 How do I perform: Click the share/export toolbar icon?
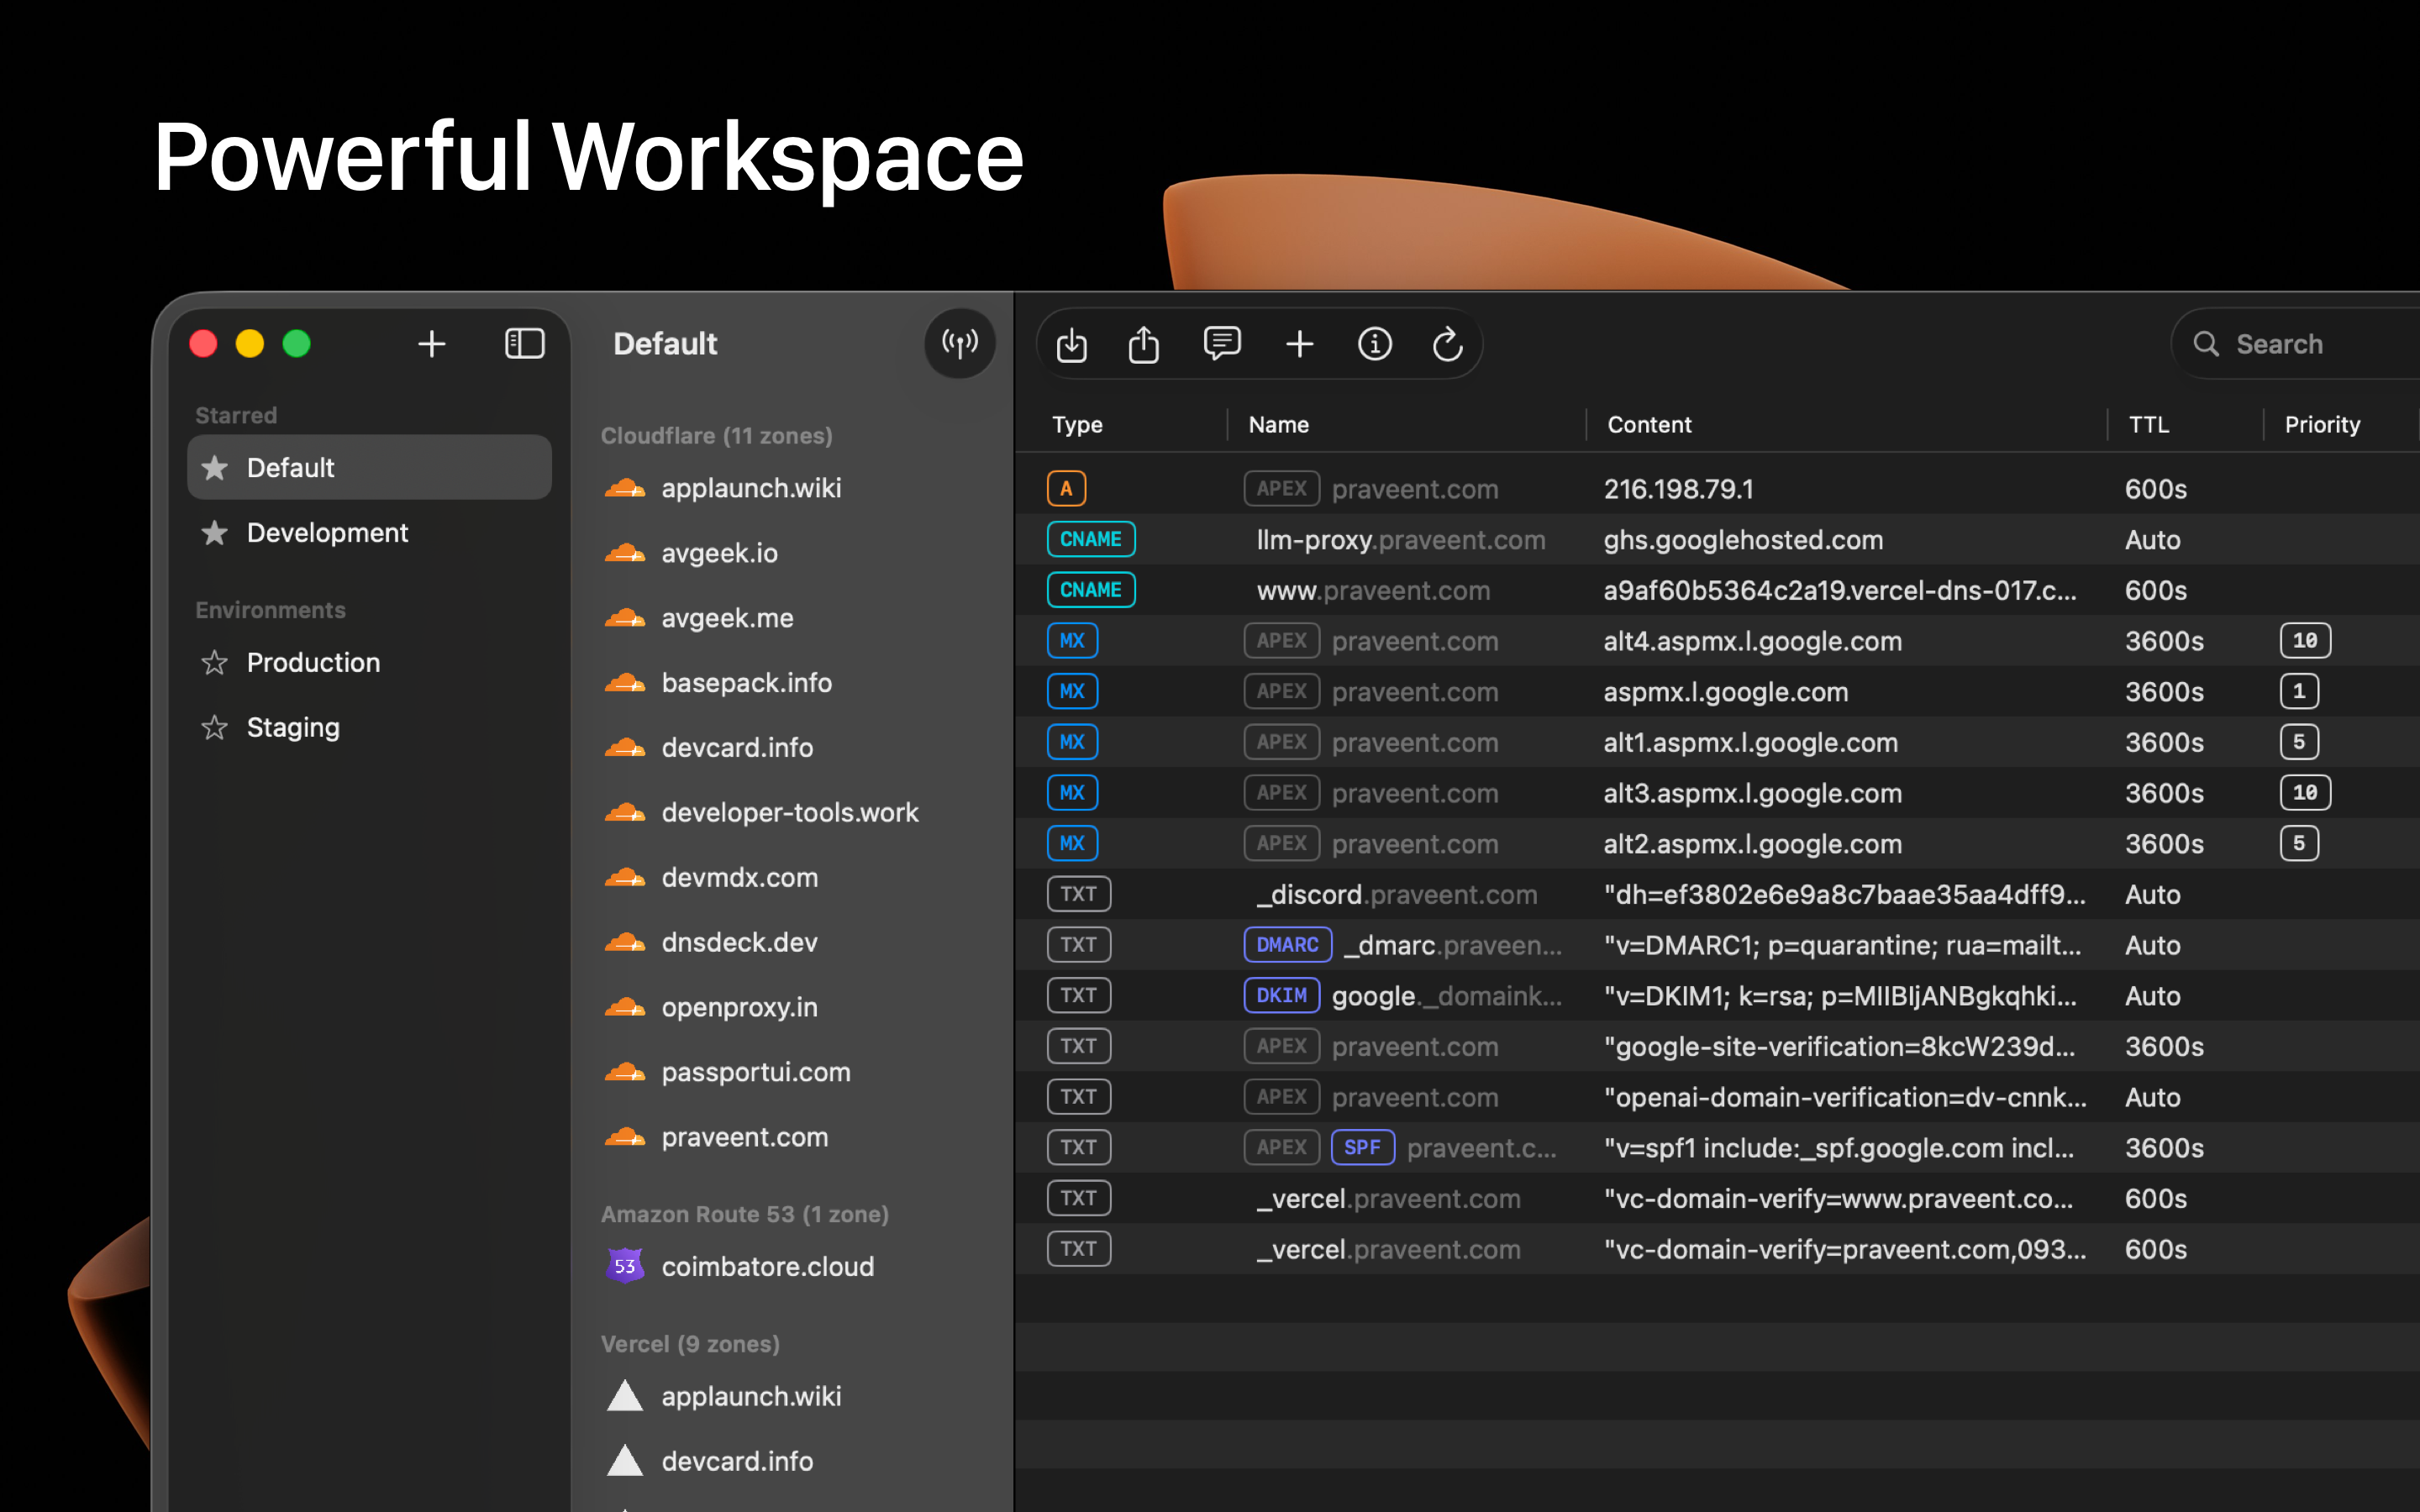point(1143,344)
